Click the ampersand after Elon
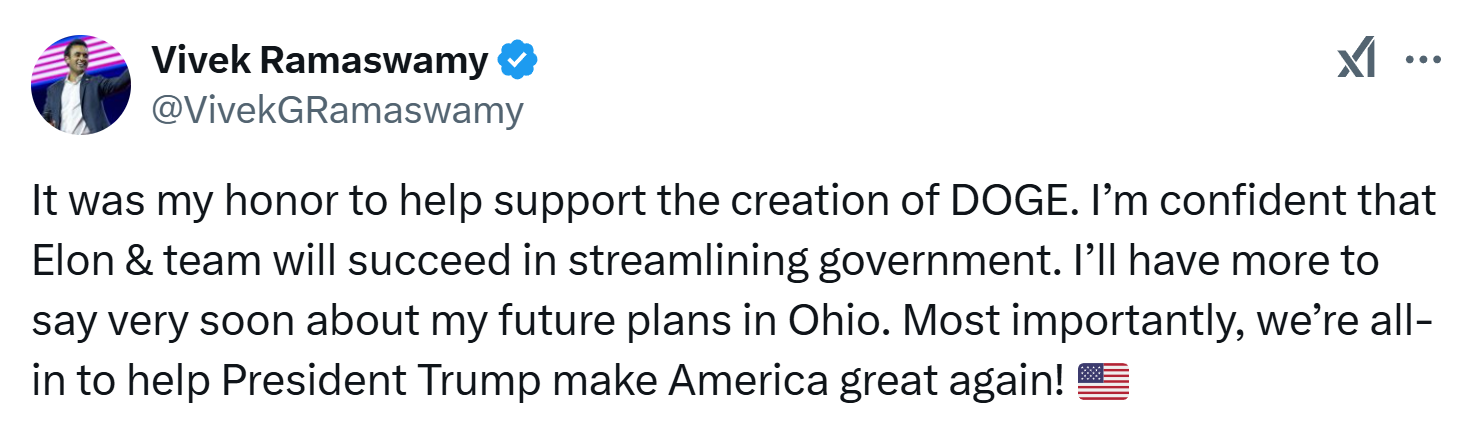This screenshot has width=1472, height=427. [x=129, y=263]
